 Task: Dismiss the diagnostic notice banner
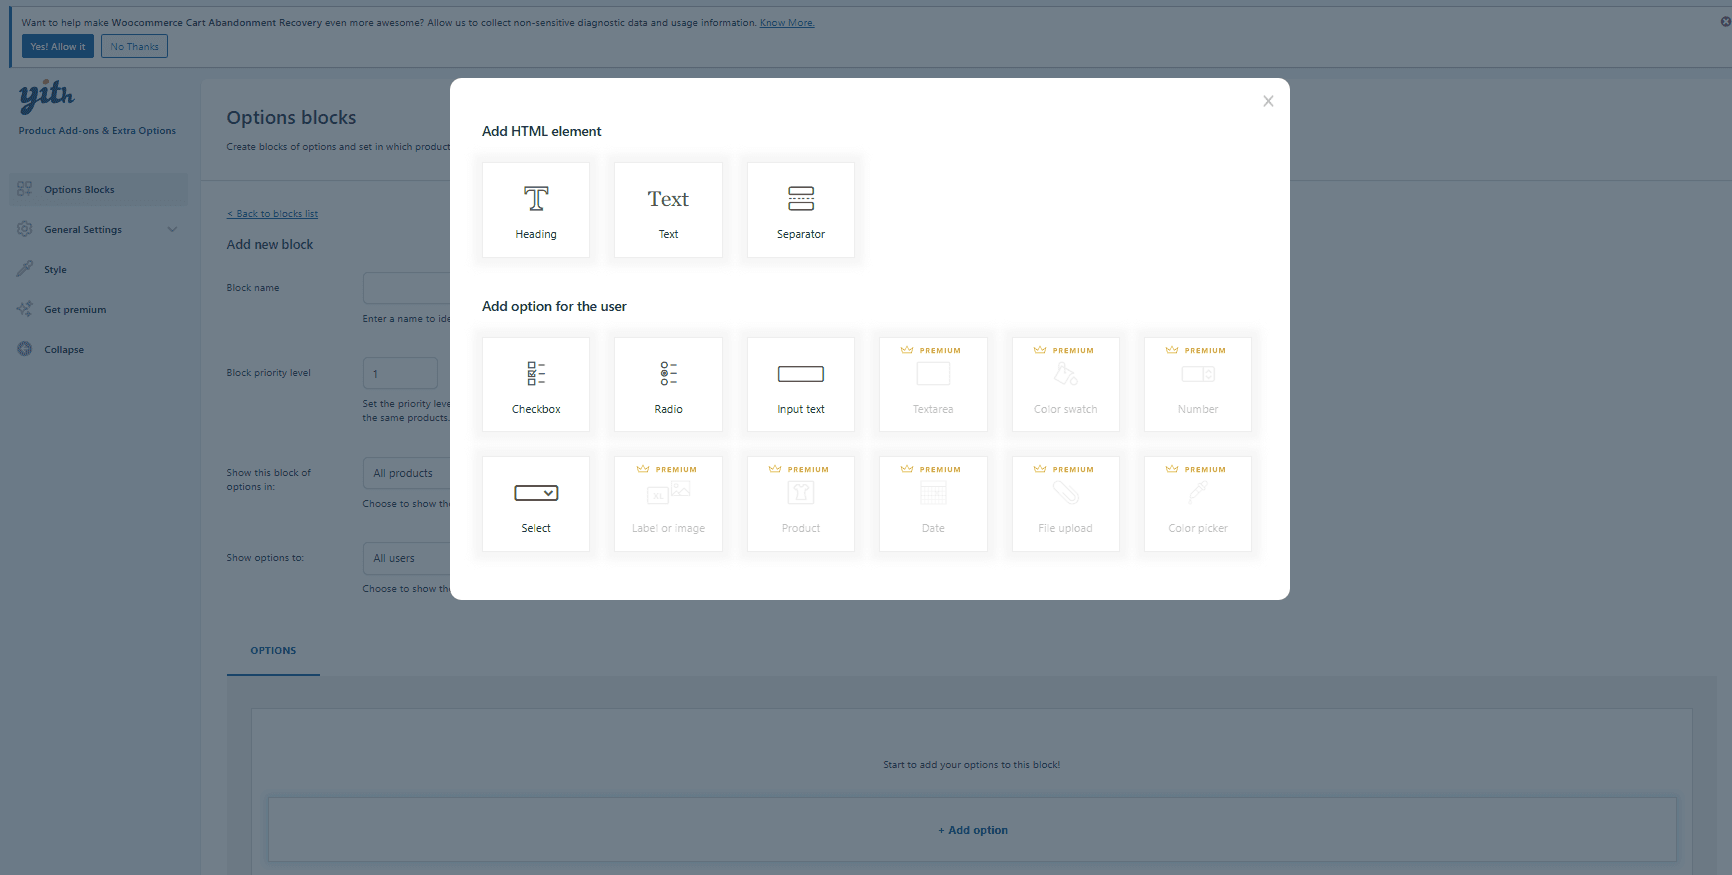pos(1725,21)
